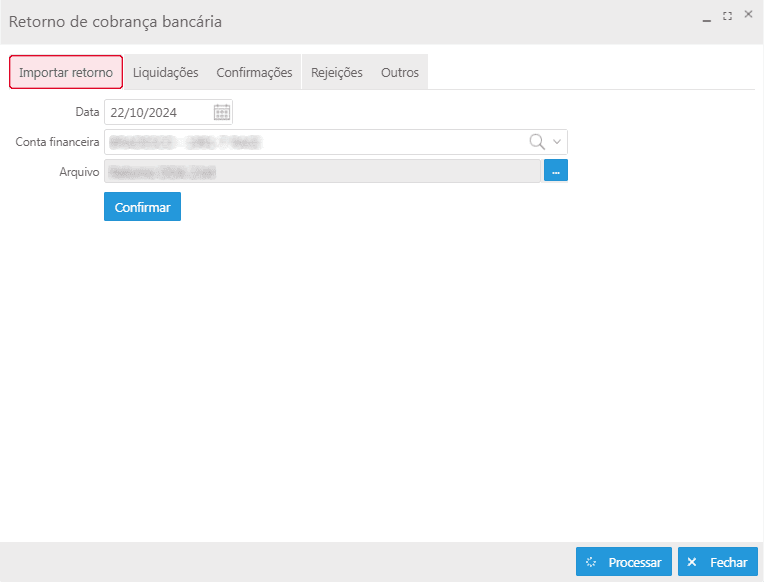764x582 pixels.
Task: Minimize the Retorno de cobrança bancária window
Action: click(706, 17)
